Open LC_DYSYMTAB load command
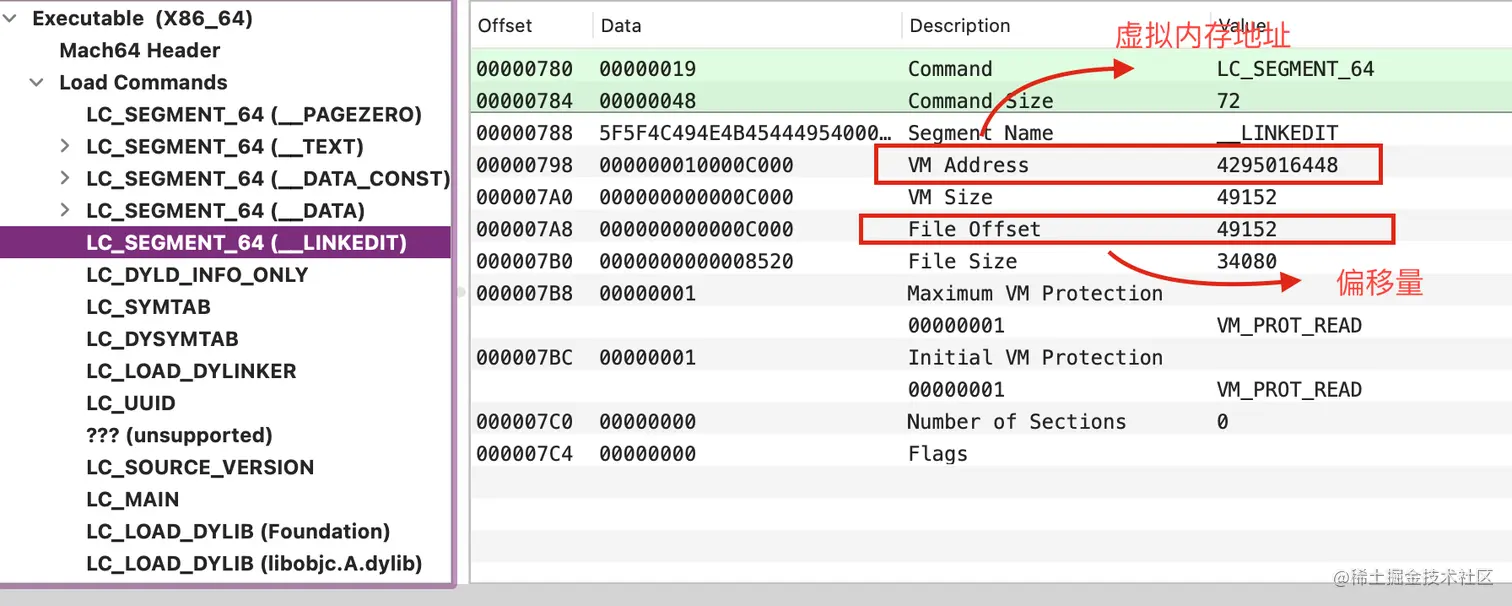This screenshot has width=1512, height=606. point(162,338)
